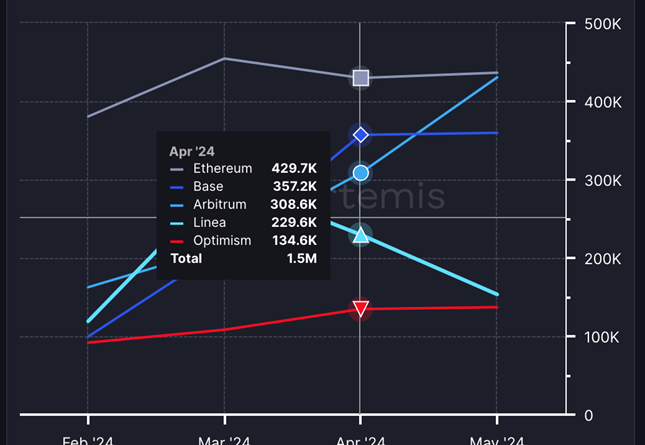The width and height of the screenshot is (645, 445).
Task: Click the Optimism inverted triangle marker
Action: coord(361,309)
